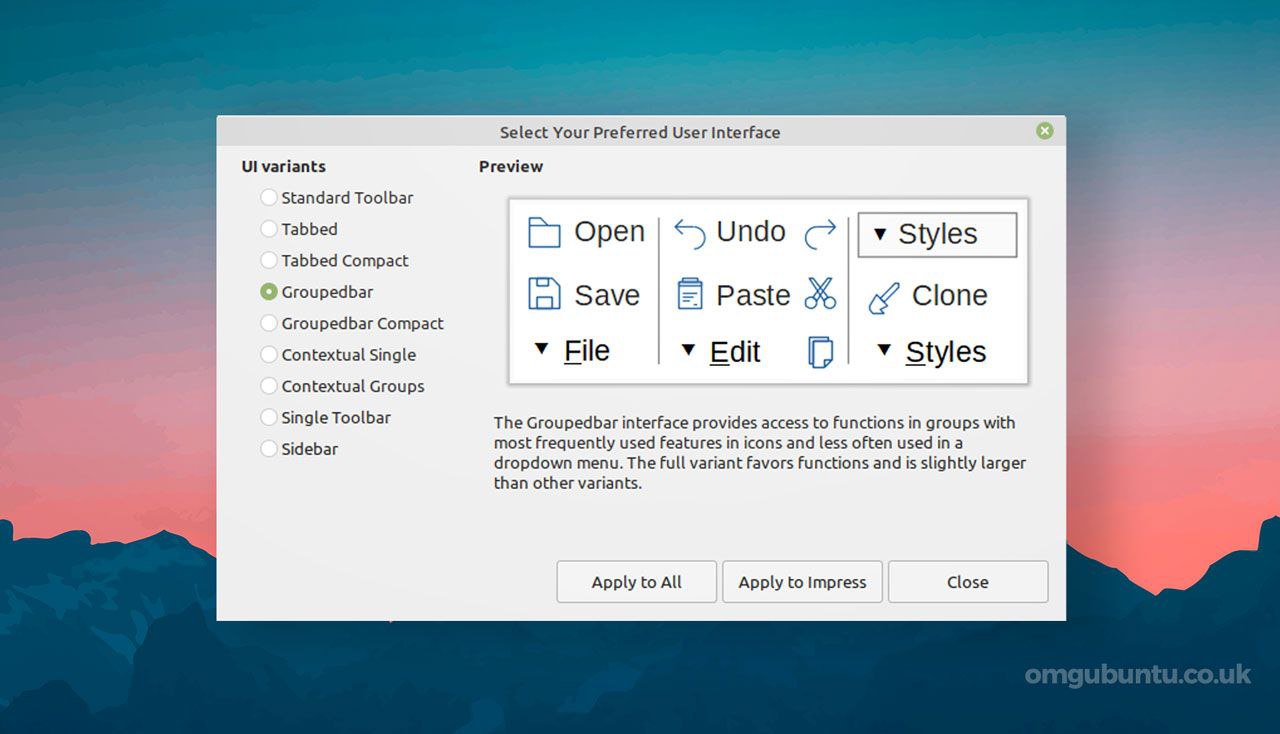Click the Save floppy disk icon
Image resolution: width=1280 pixels, height=734 pixels.
click(544, 295)
